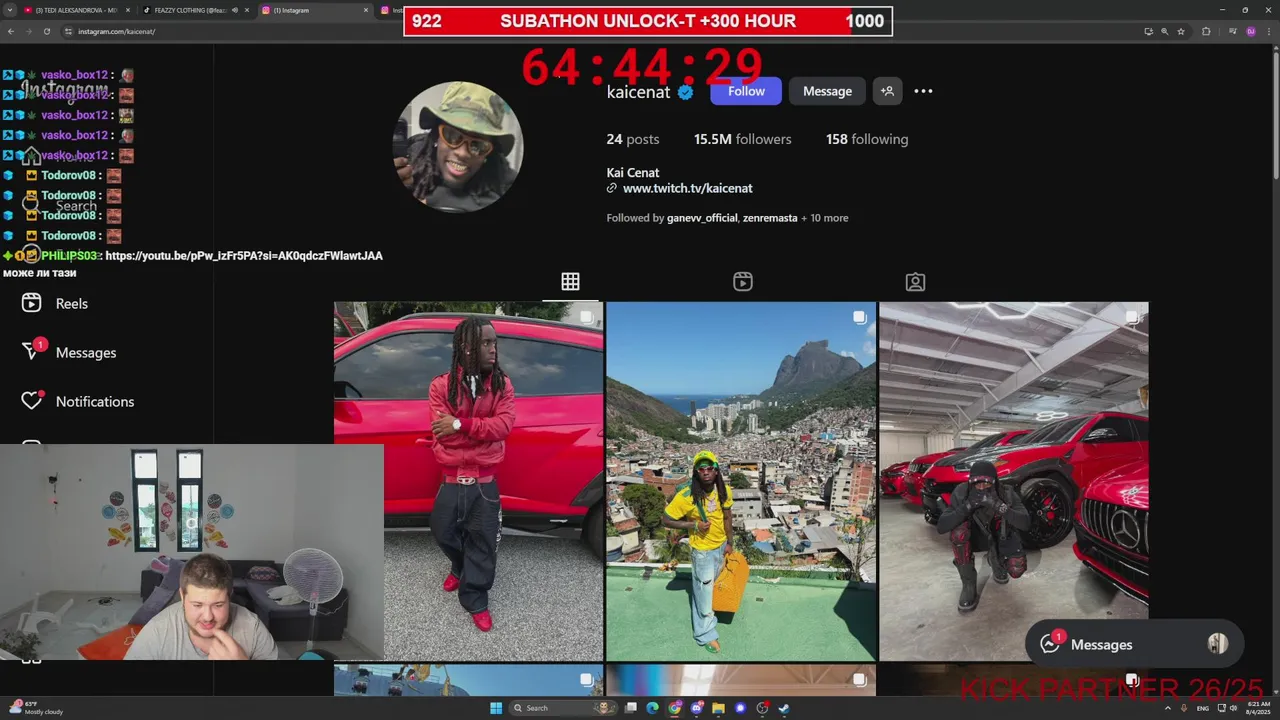
Task: Open the three-dot profile options menu
Action: pyautogui.click(x=923, y=91)
